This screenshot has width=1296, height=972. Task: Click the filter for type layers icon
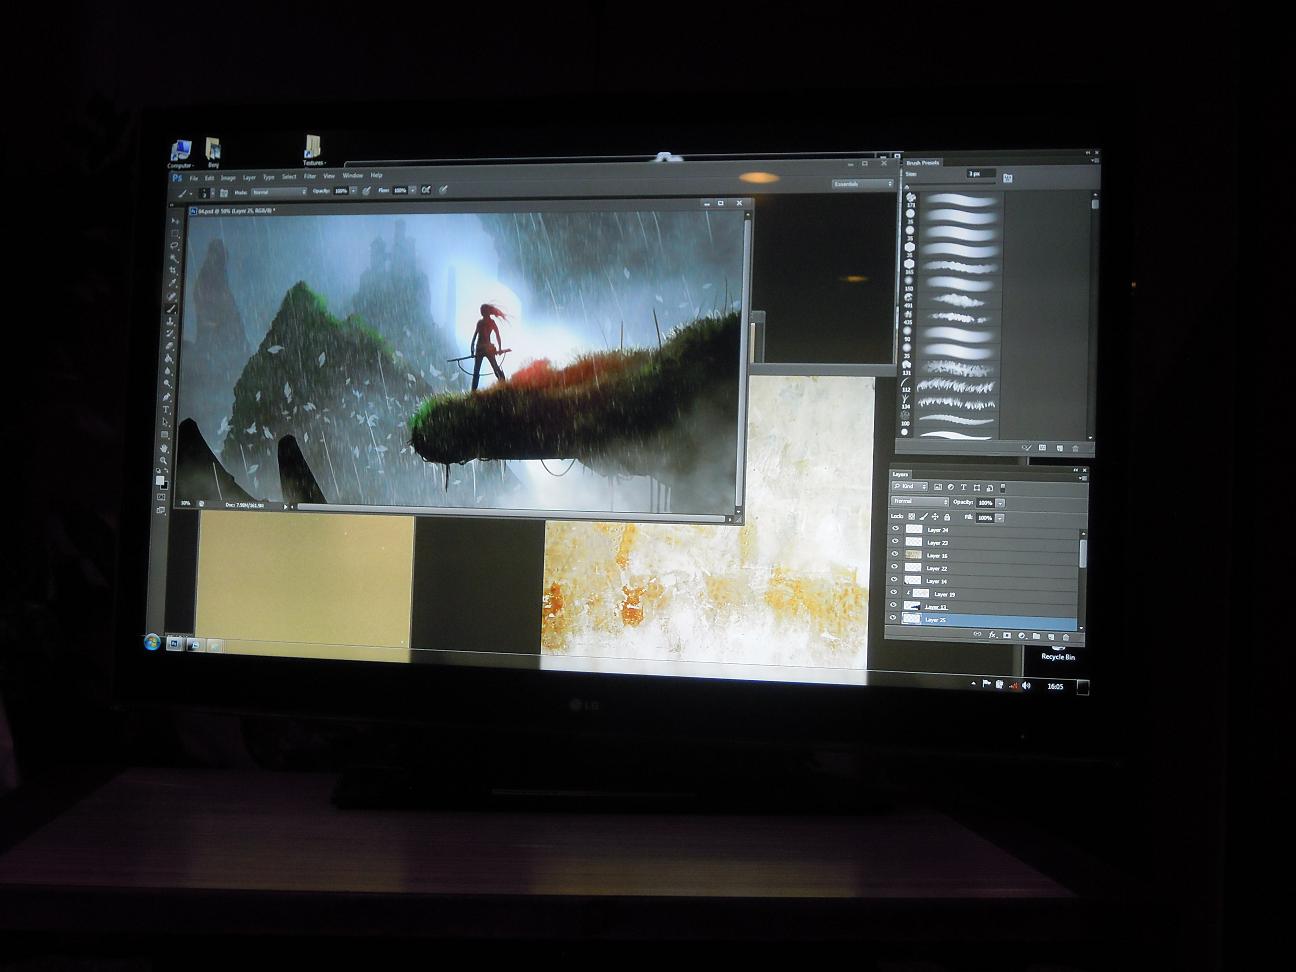point(963,487)
